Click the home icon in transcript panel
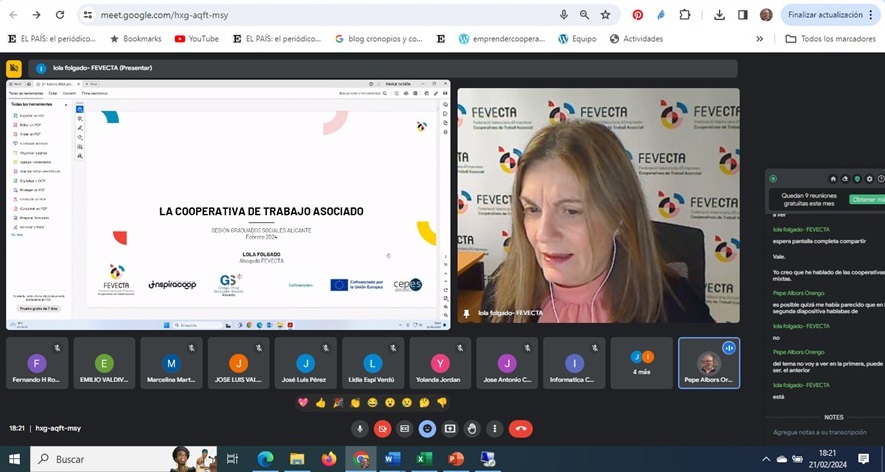This screenshot has width=885, height=472. (833, 179)
